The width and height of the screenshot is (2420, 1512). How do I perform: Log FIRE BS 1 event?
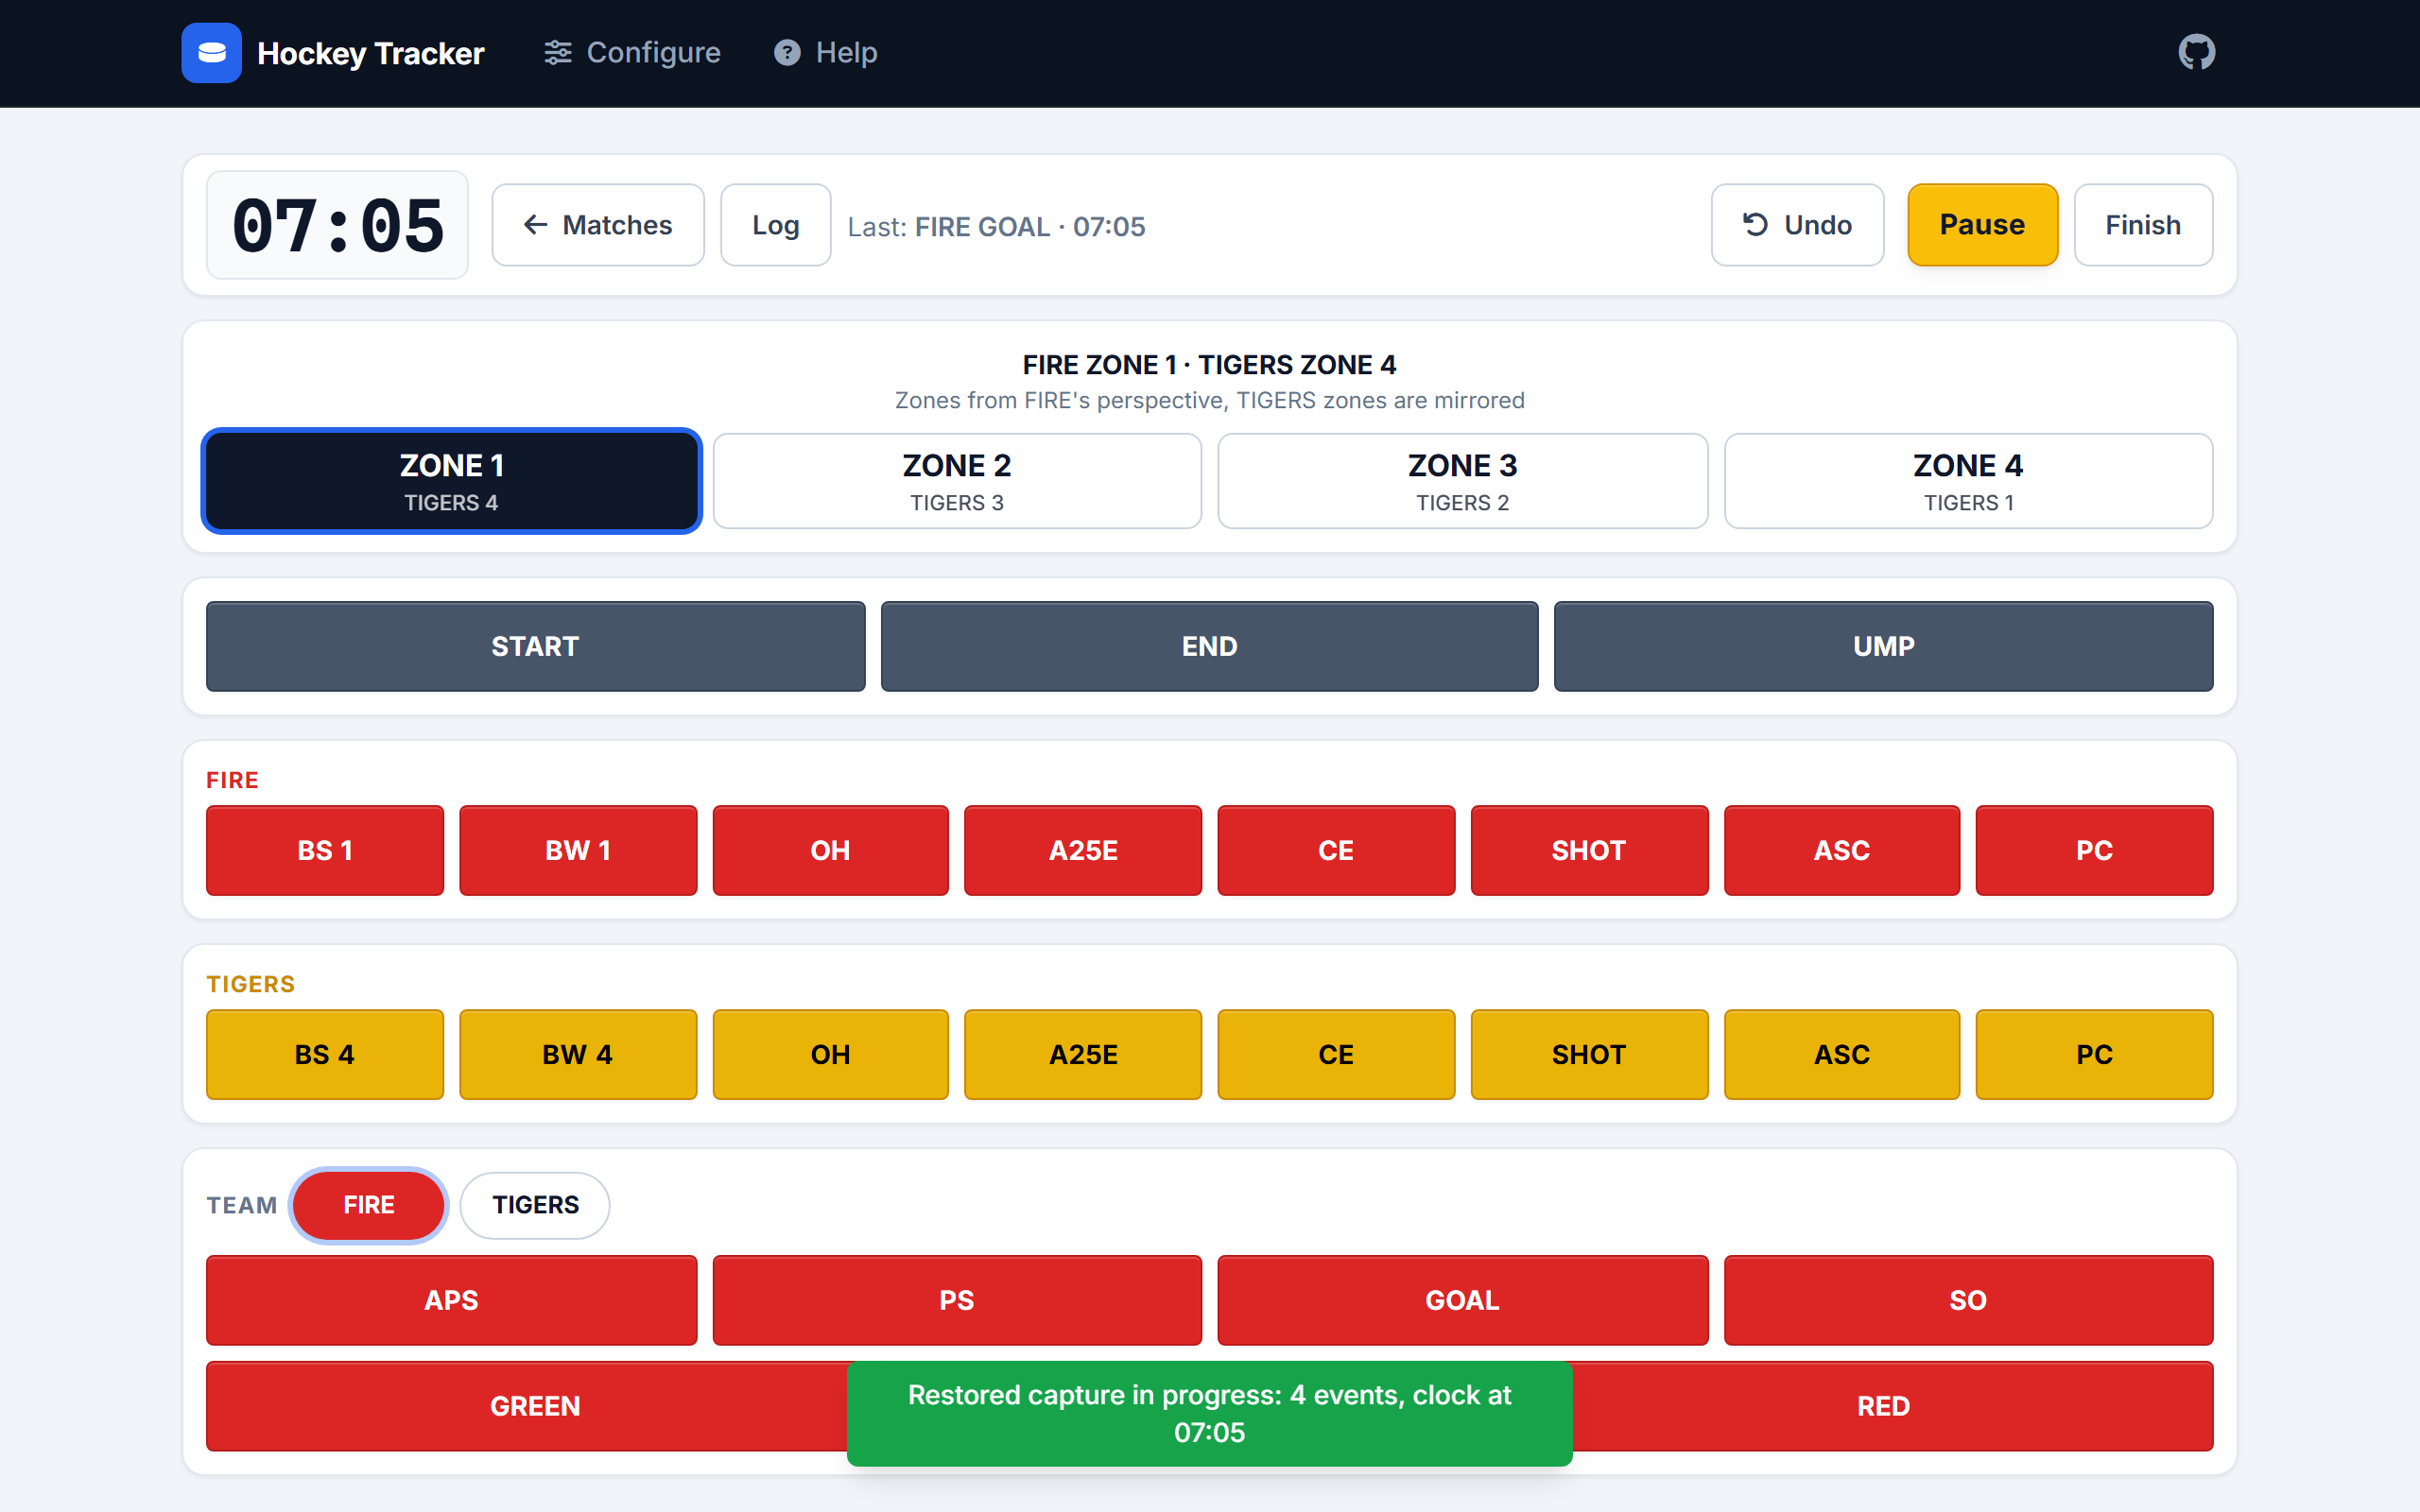(x=324, y=850)
